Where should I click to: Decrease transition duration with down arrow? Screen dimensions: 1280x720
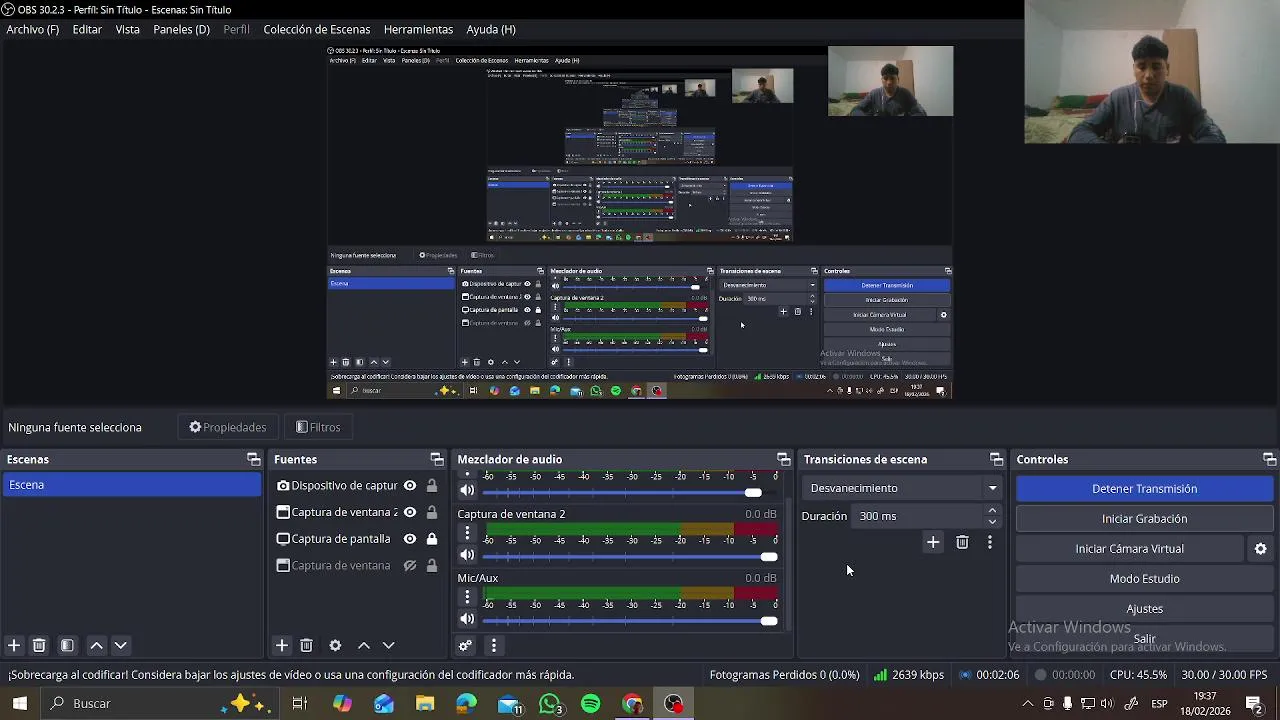[992, 522]
